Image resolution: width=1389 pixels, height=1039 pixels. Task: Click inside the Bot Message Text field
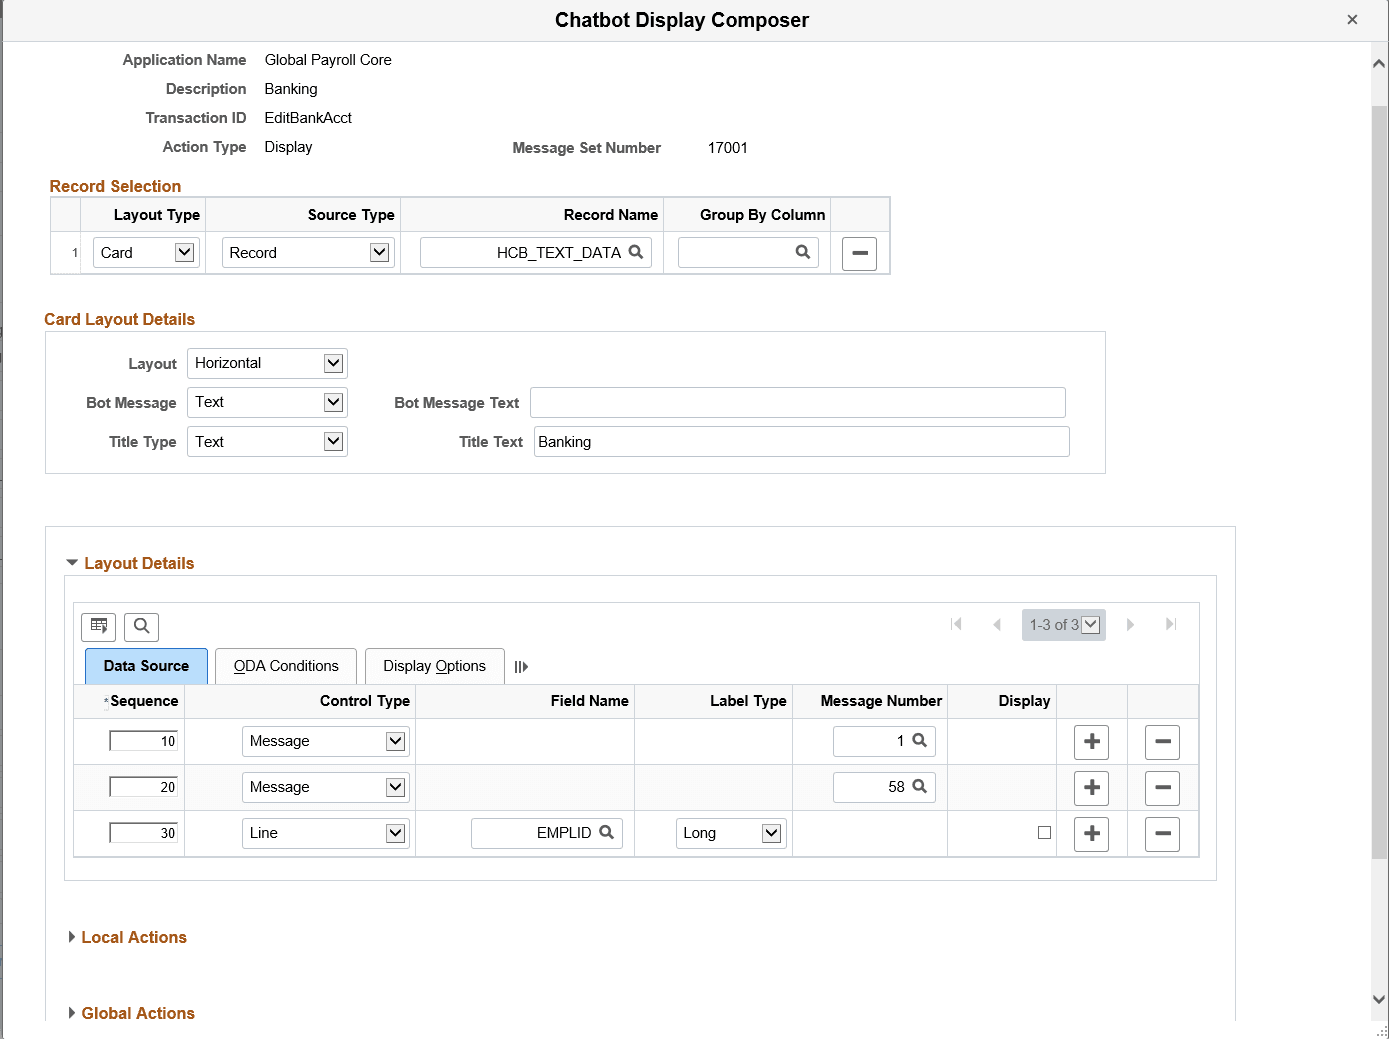(x=797, y=402)
